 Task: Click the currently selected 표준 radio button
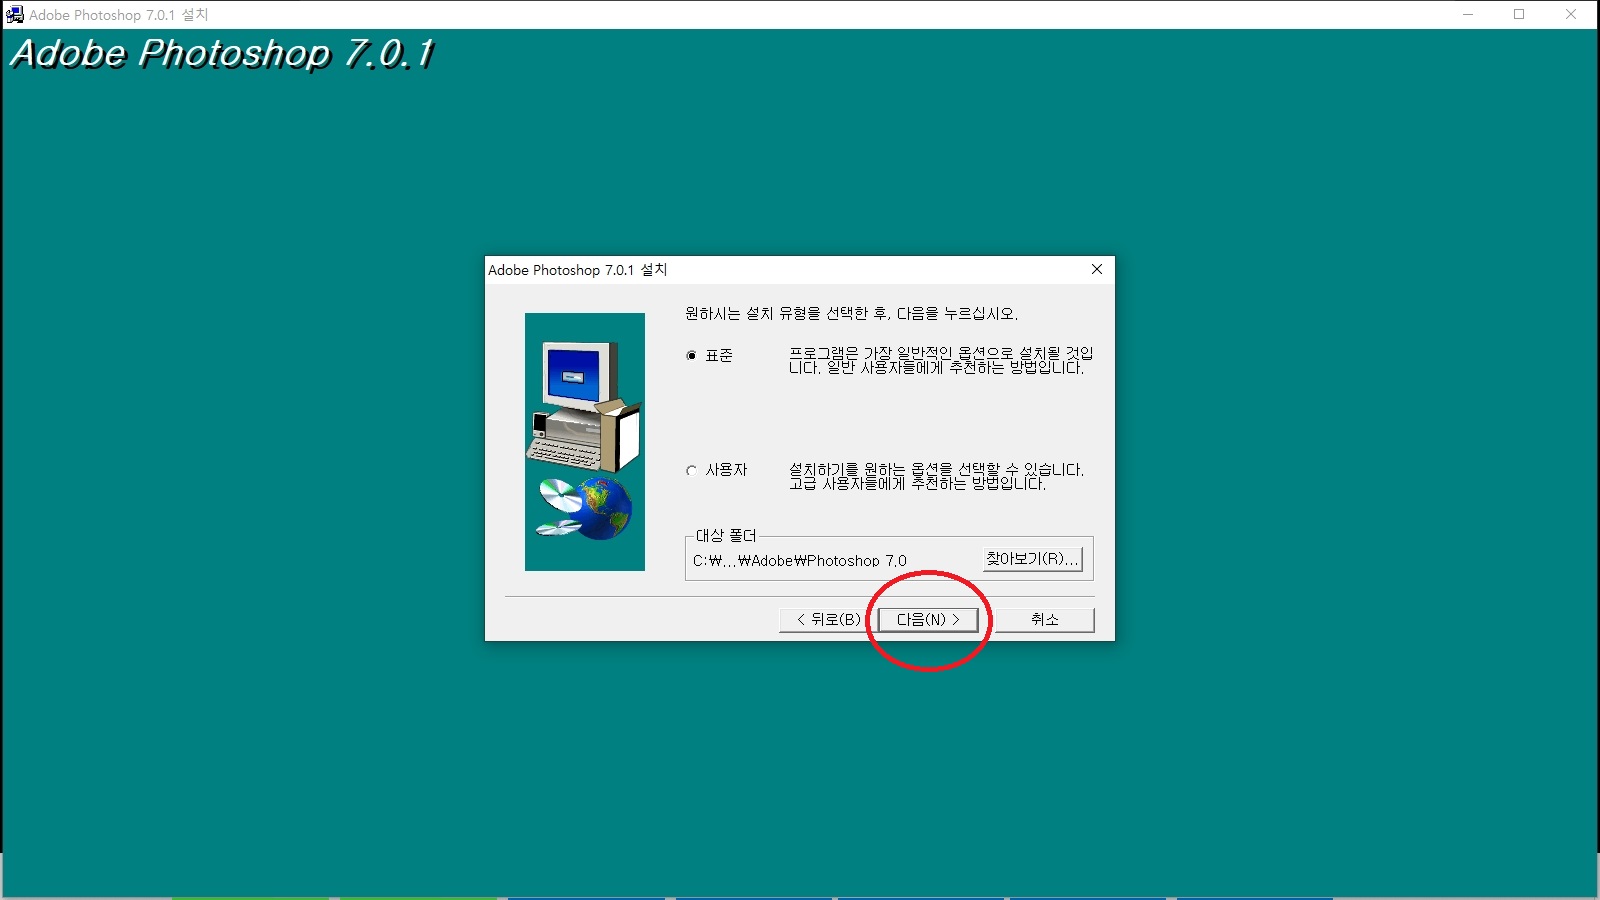(x=690, y=355)
